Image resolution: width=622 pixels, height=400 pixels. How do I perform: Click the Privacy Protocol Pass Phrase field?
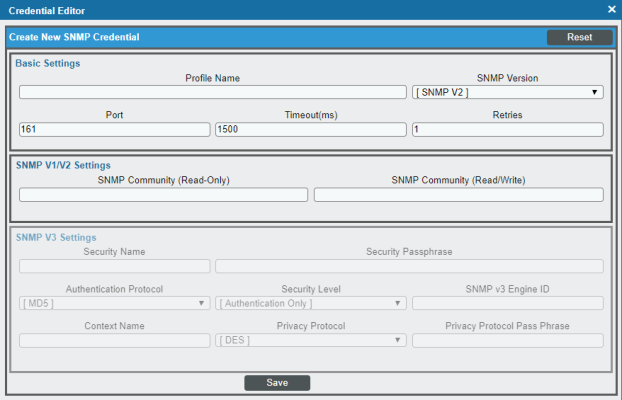[x=508, y=340]
